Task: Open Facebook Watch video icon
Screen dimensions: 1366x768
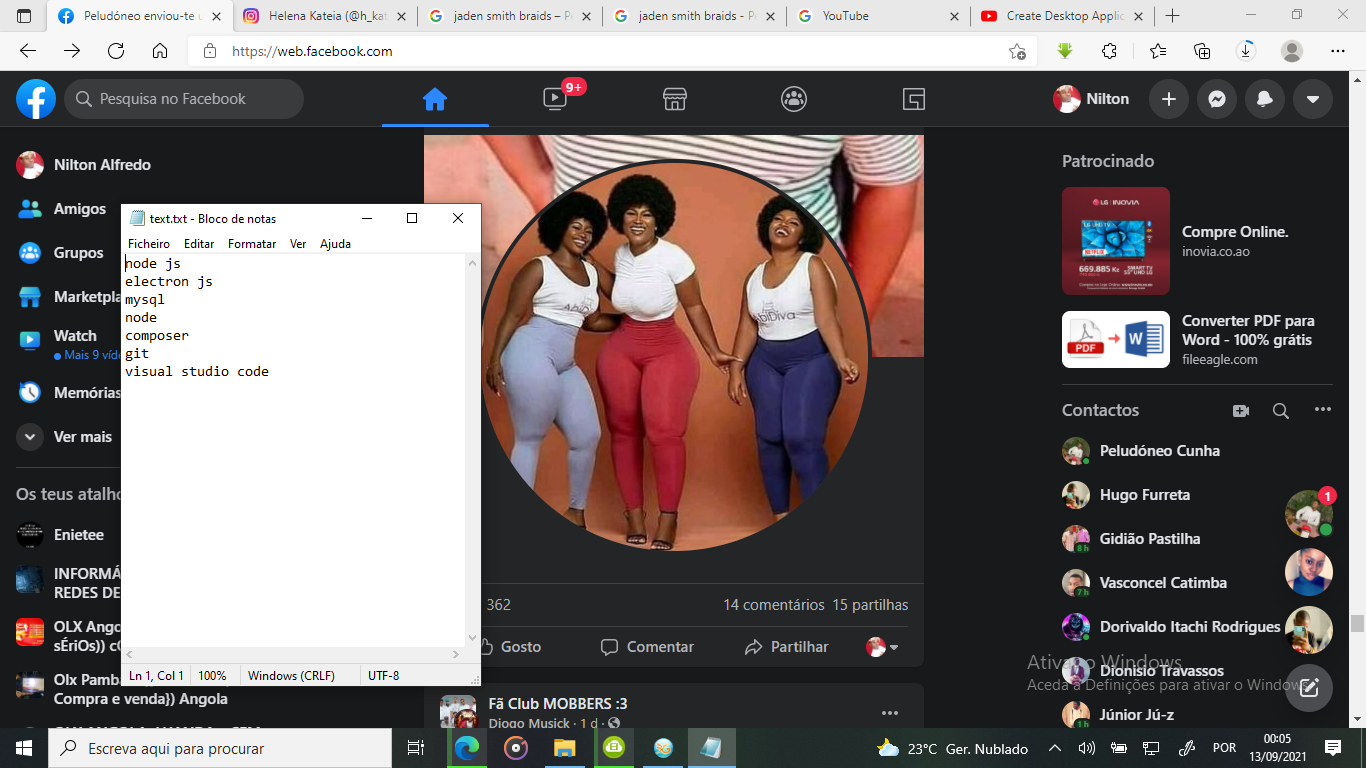Action: [555, 99]
